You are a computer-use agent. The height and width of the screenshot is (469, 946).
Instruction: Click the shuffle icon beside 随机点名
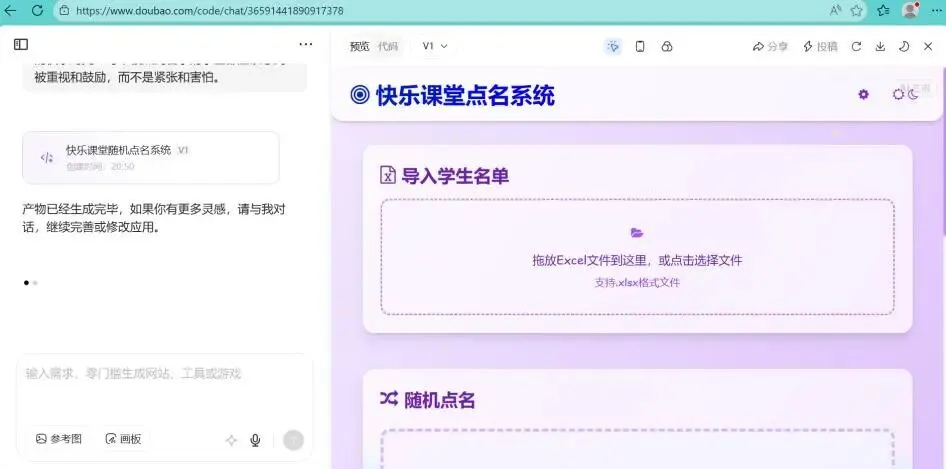pyautogui.click(x=389, y=398)
